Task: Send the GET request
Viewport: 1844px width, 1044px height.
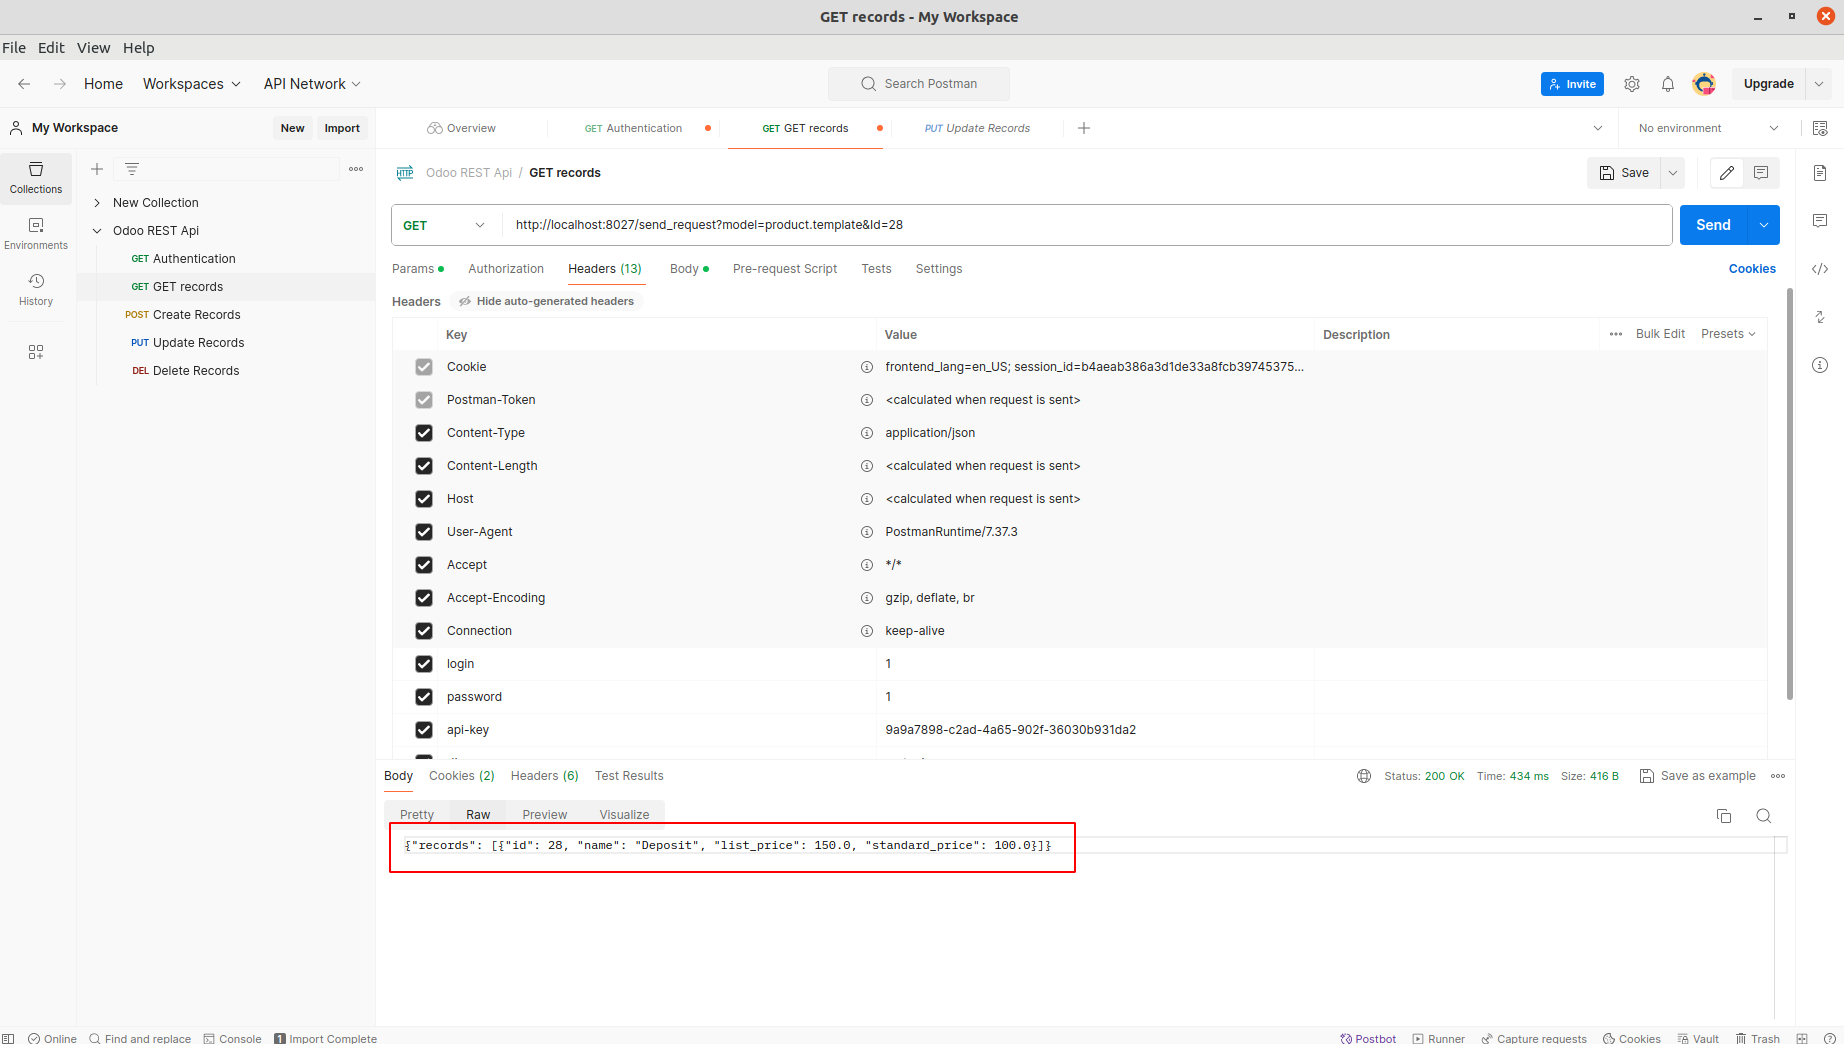Action: click(1713, 225)
